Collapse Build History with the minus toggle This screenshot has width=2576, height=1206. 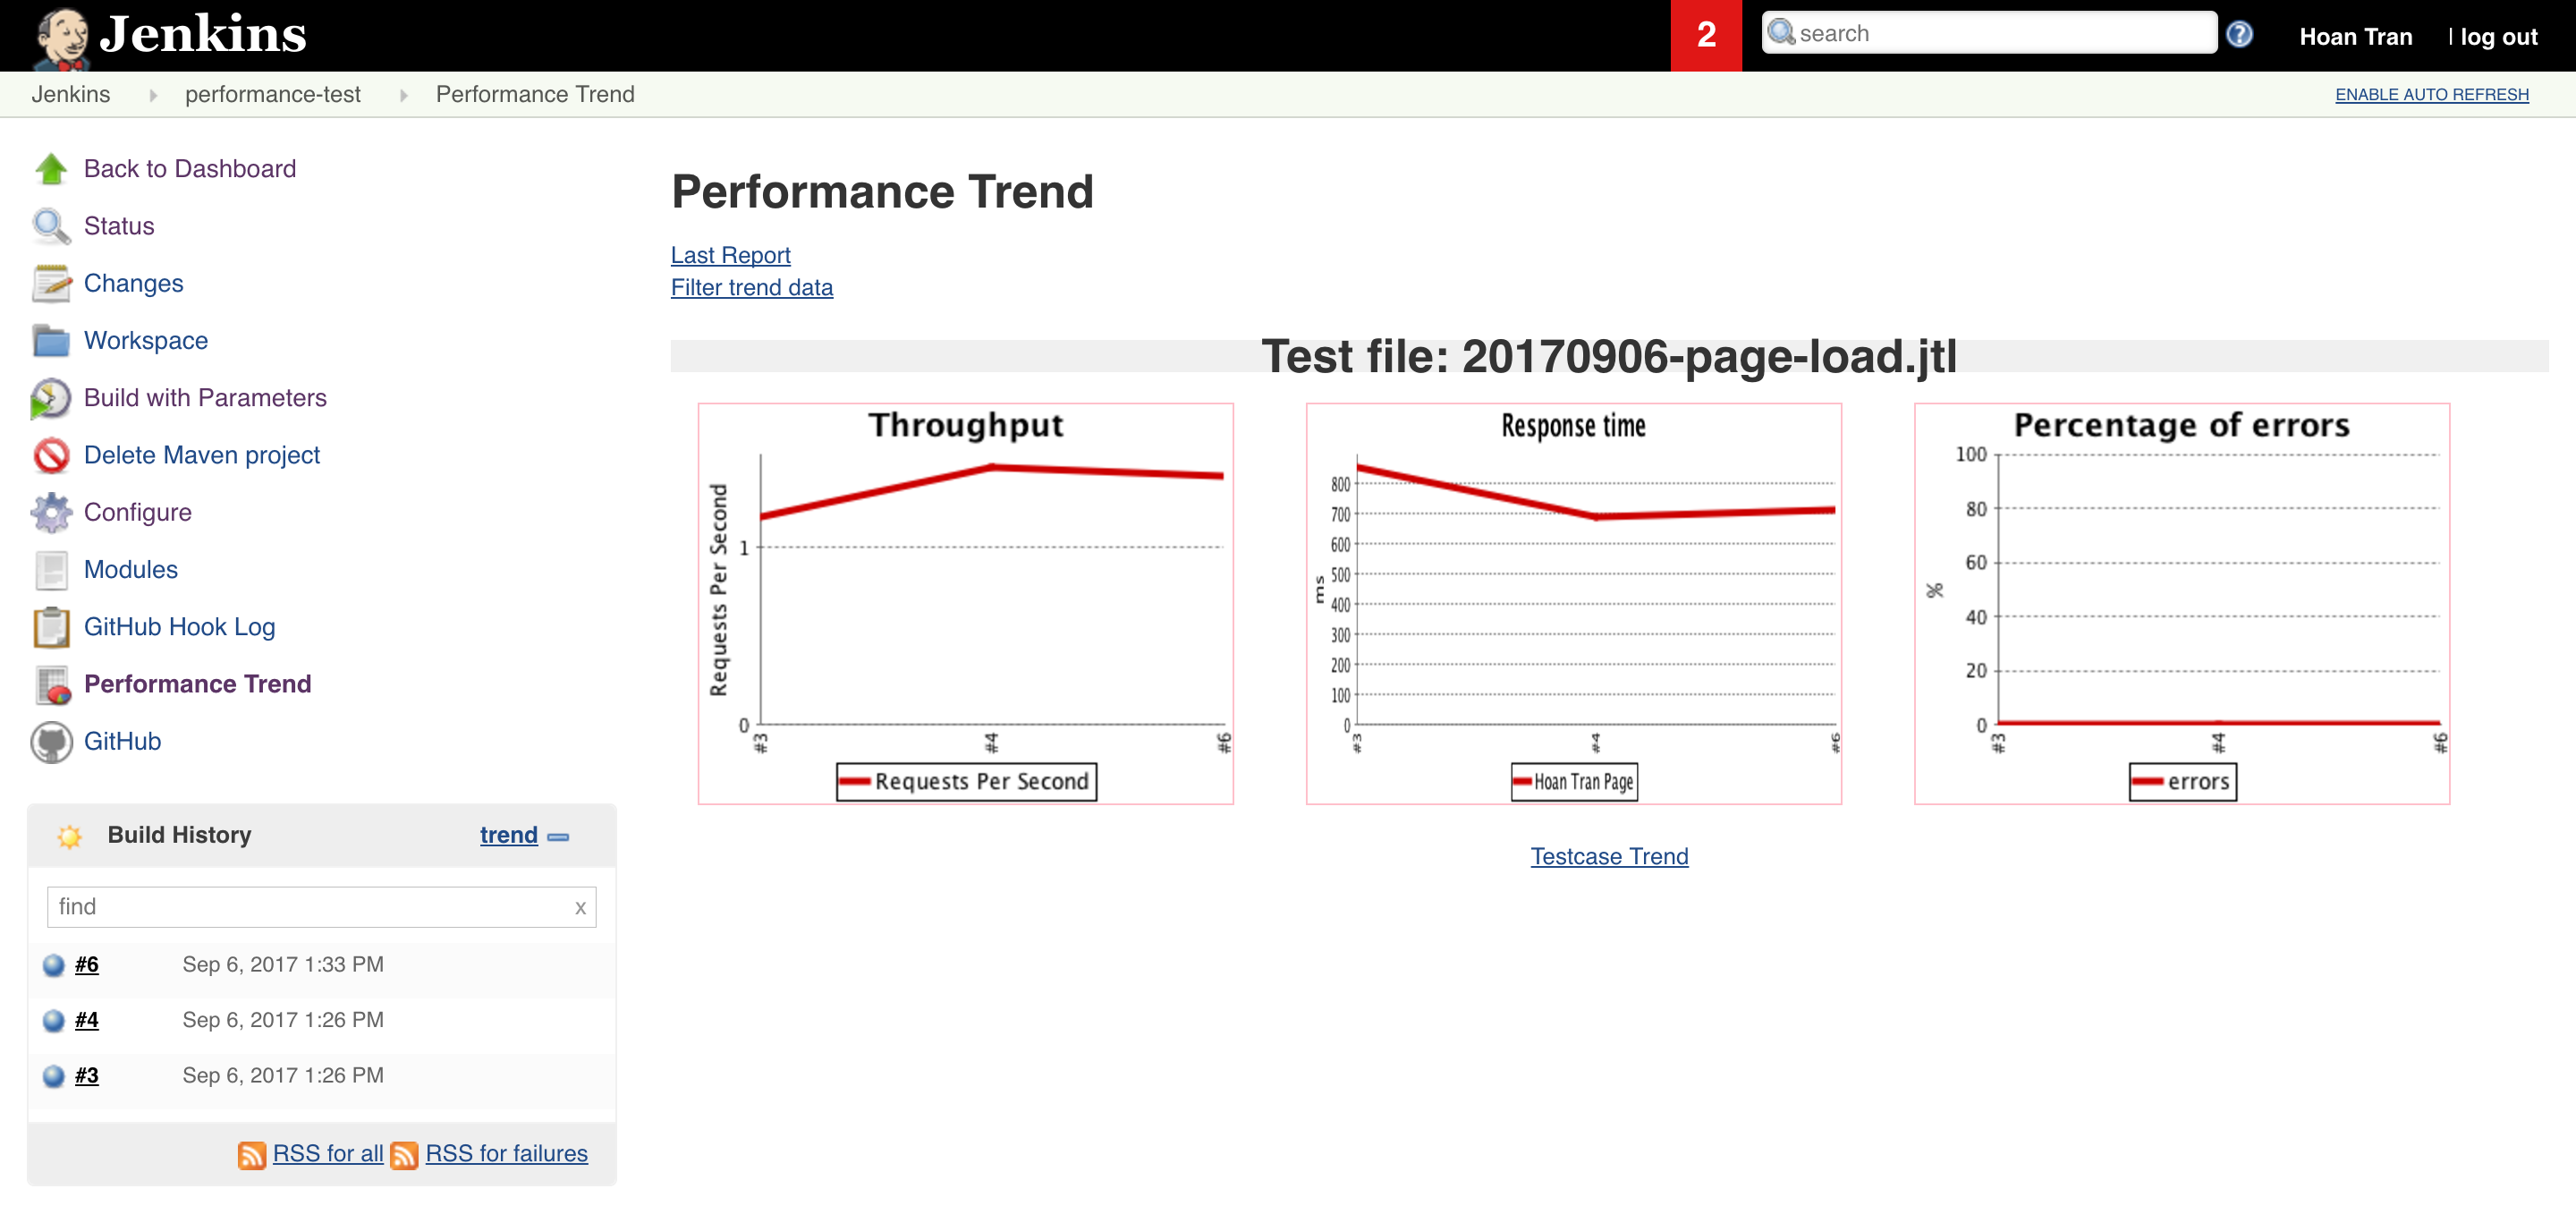pyautogui.click(x=559, y=836)
